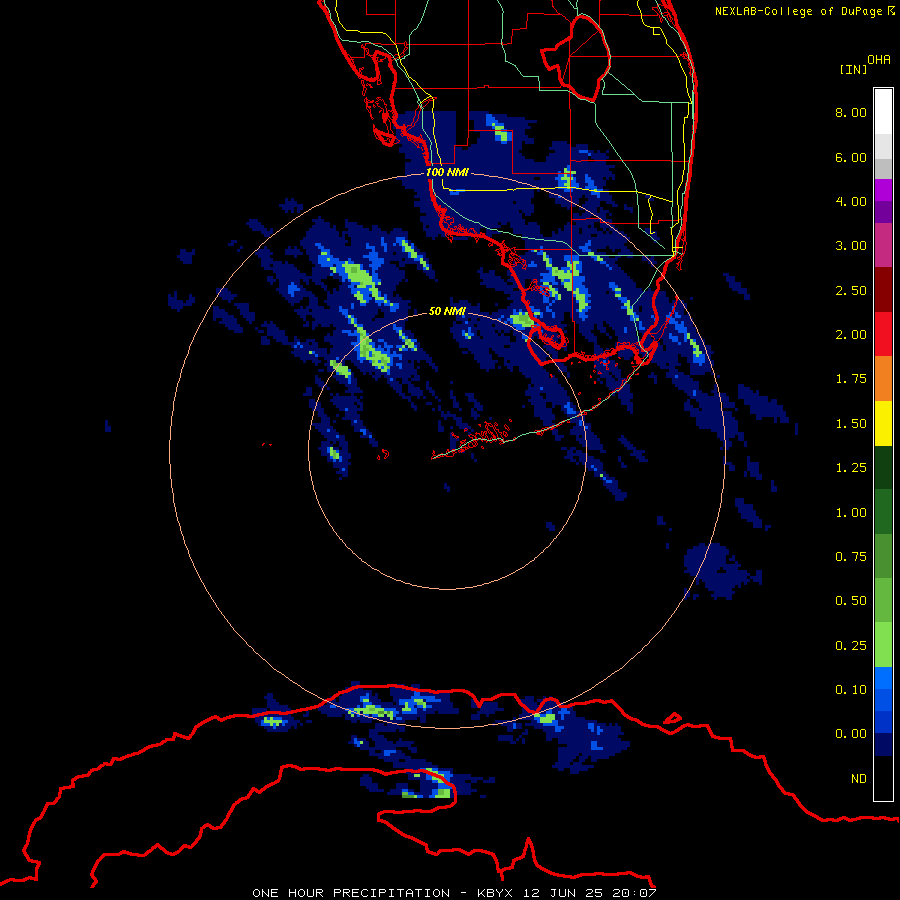Select the 0.10 legend value
The height and width of the screenshot is (900, 900).
851,690
